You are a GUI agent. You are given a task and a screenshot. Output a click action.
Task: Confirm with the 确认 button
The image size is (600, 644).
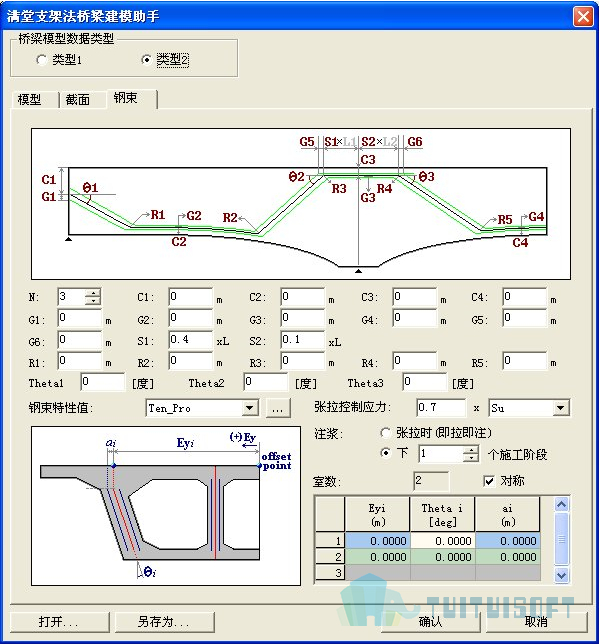pyautogui.click(x=431, y=622)
